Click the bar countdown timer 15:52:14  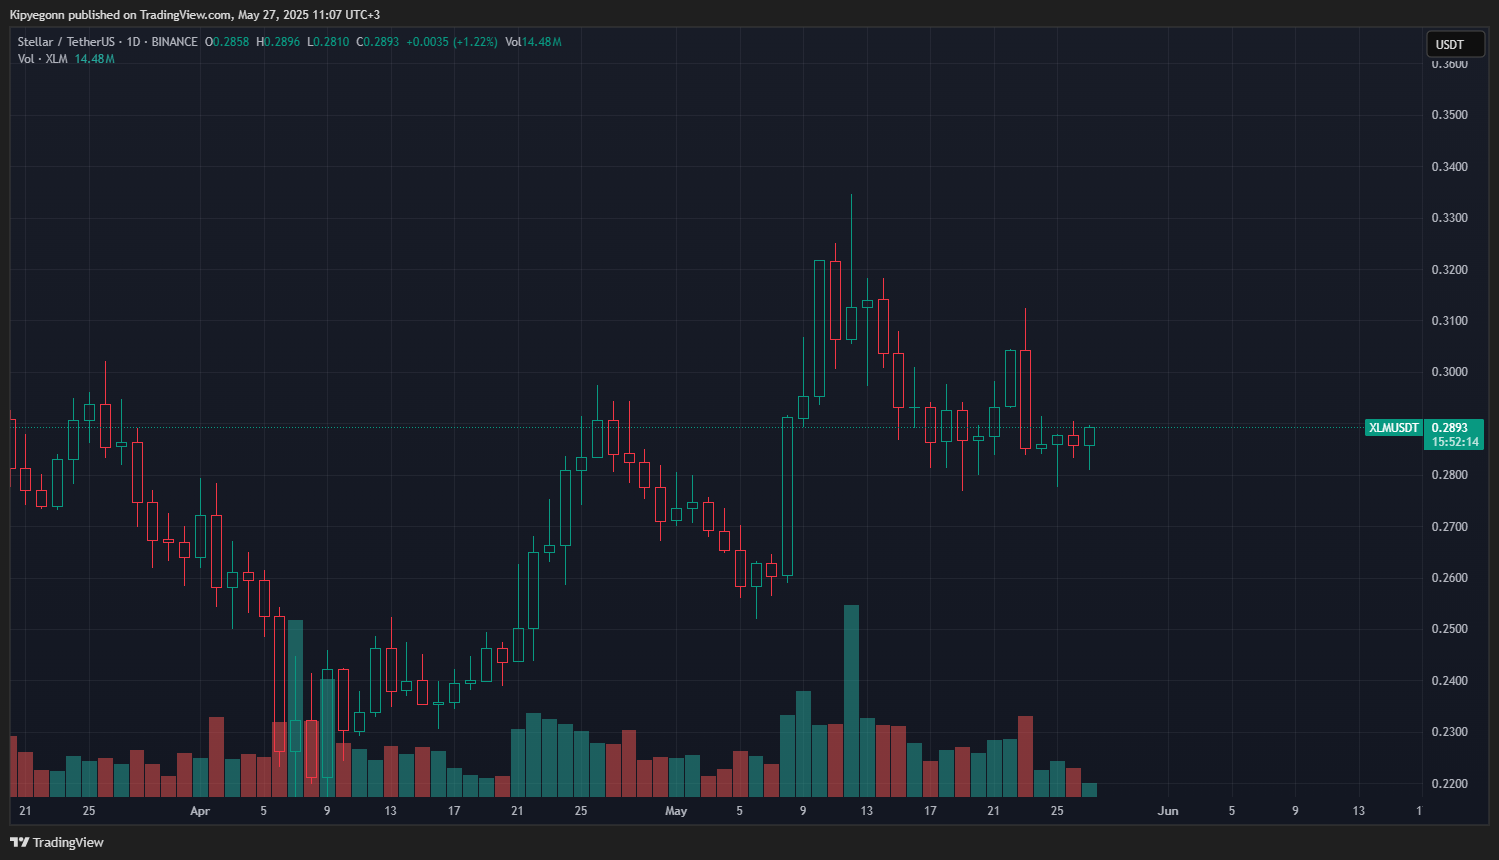1455,442
